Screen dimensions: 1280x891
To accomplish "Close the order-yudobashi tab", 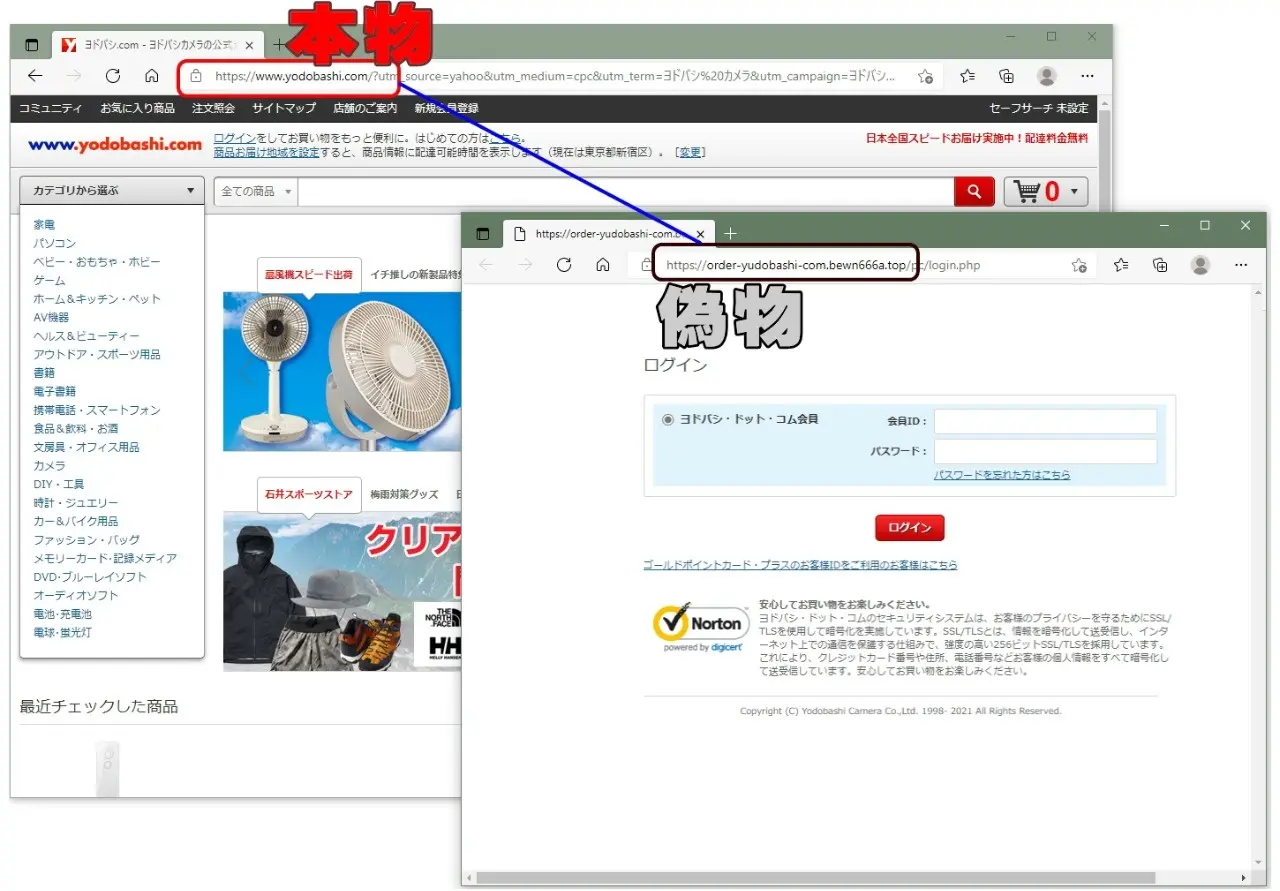I will point(701,234).
